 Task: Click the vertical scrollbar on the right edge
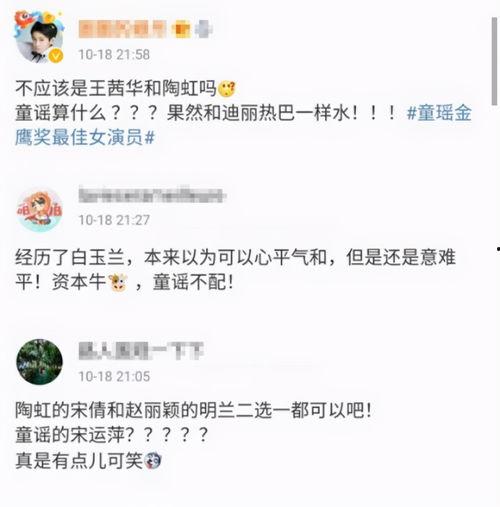pos(495,61)
